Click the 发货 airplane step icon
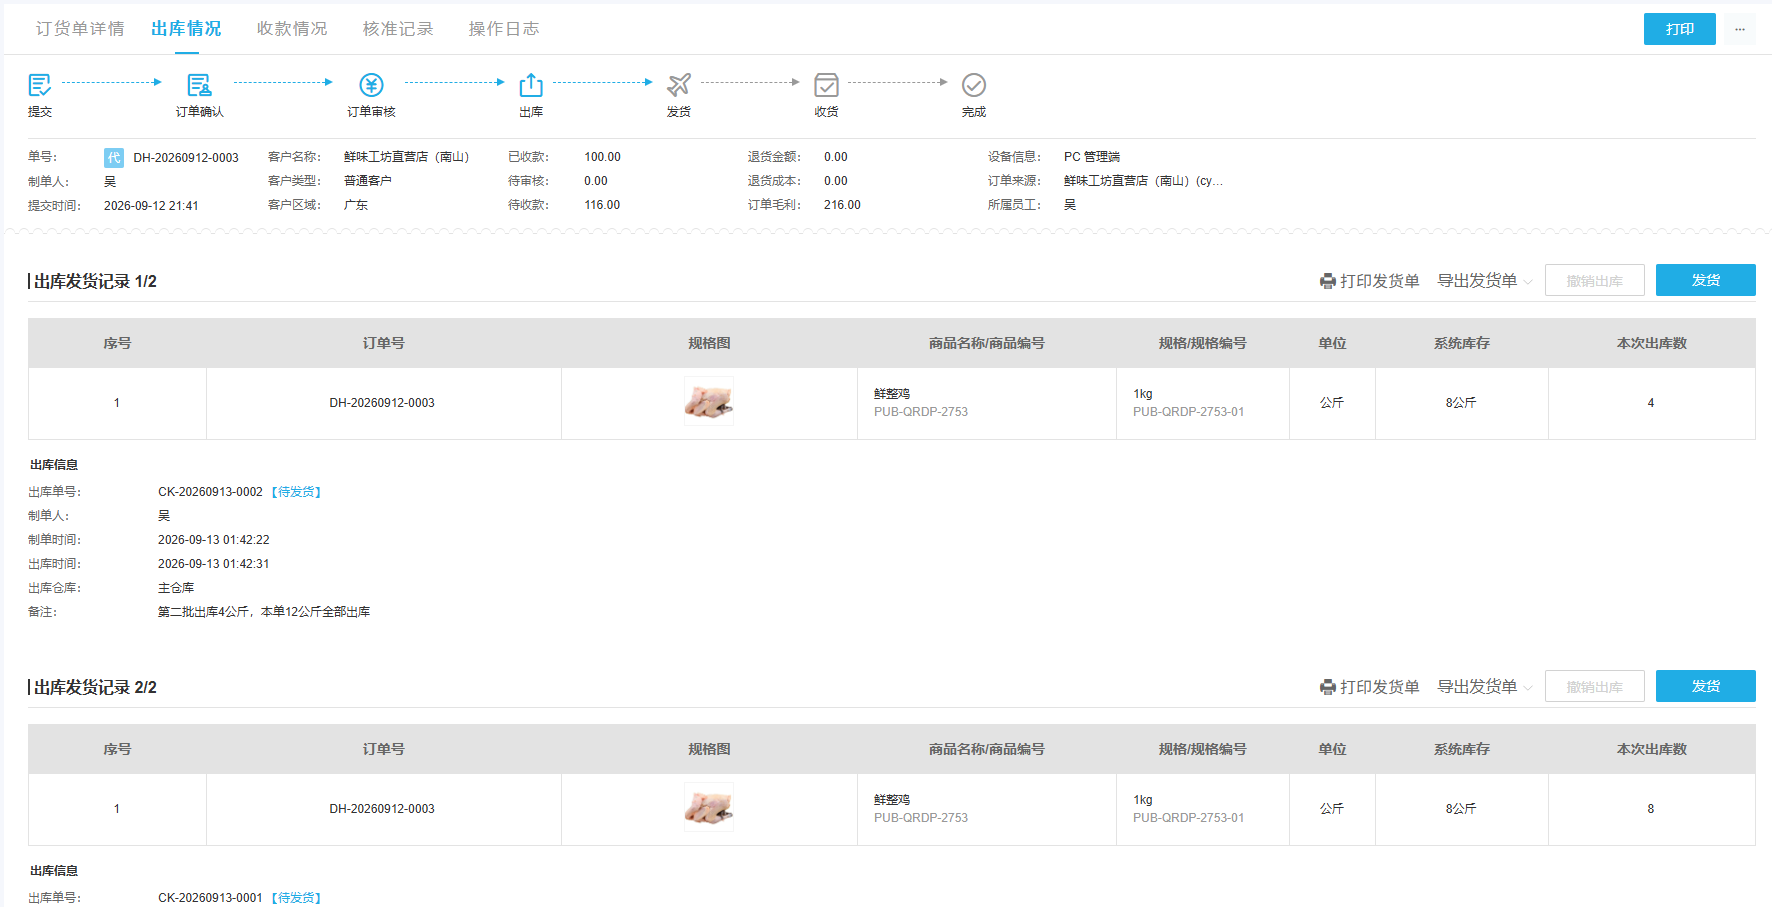This screenshot has width=1772, height=907. click(679, 85)
